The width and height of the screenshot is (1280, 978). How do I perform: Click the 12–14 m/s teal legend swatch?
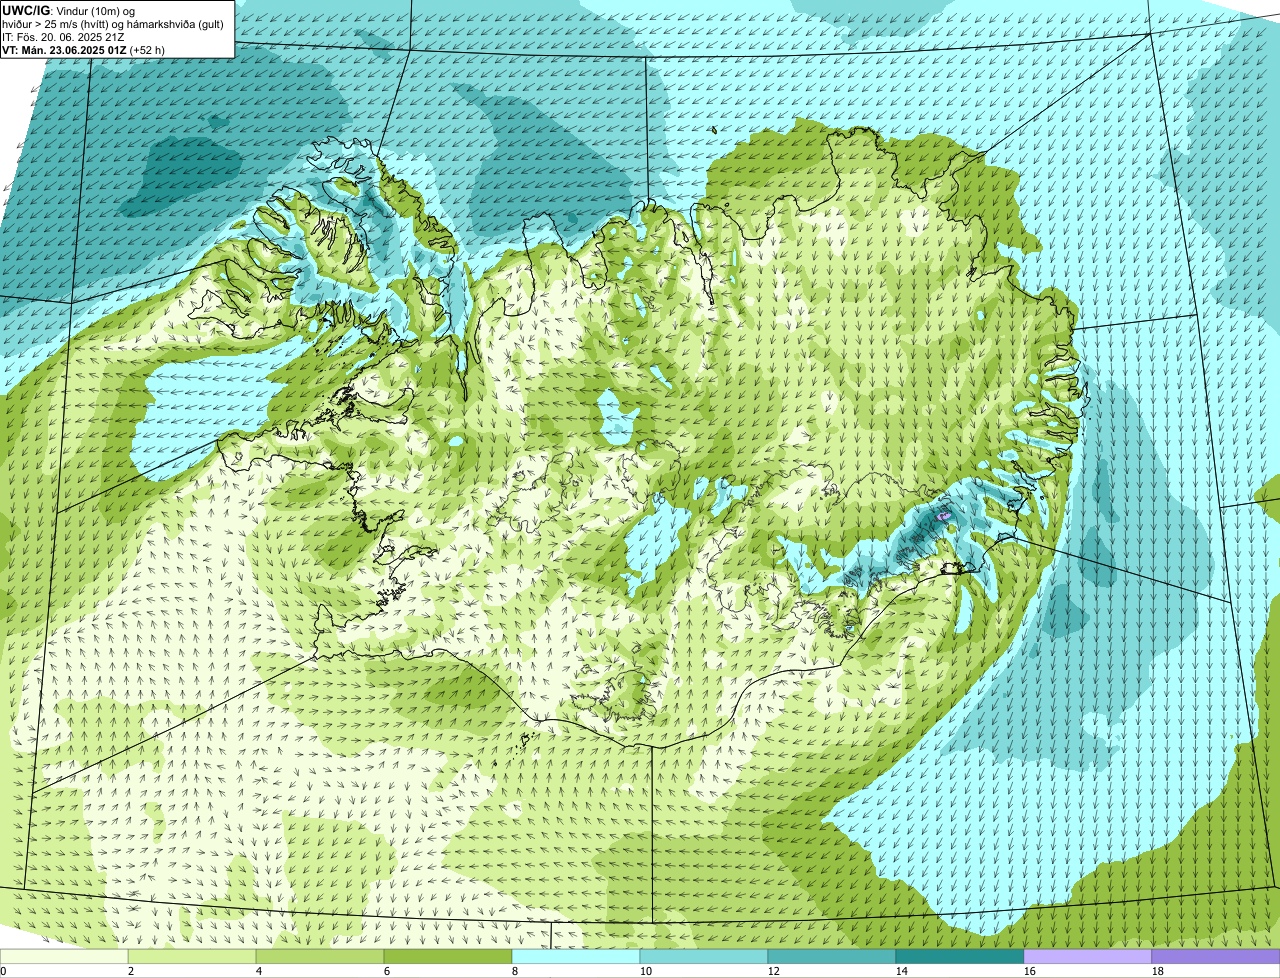pyautogui.click(x=832, y=956)
